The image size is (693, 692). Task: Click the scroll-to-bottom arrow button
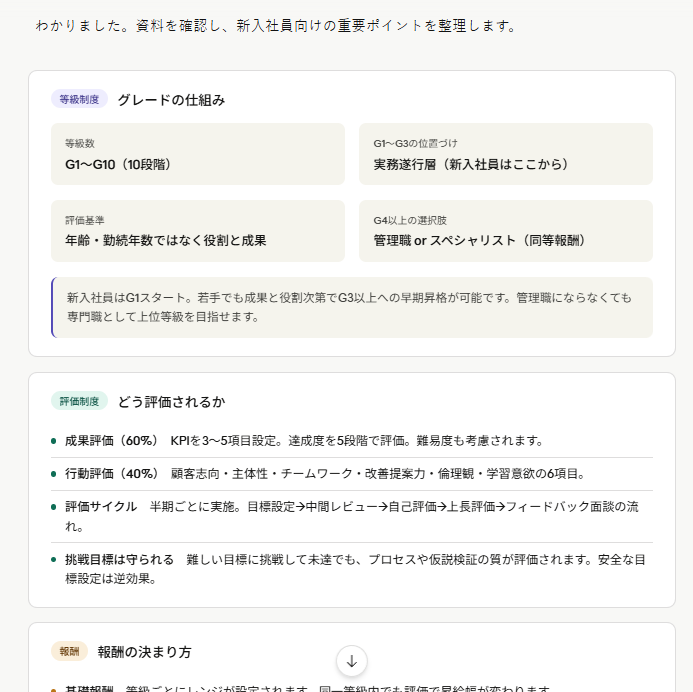(352, 660)
